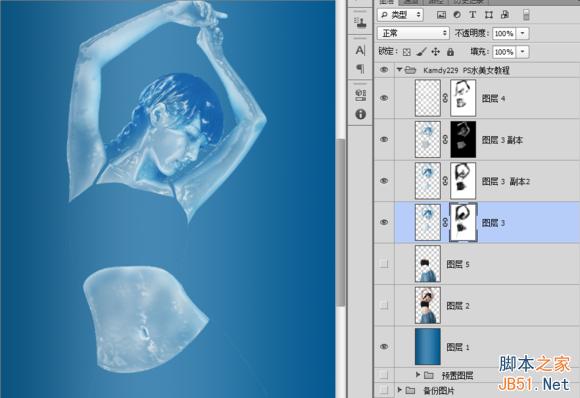Screen dimensions: 580x398
Task: Select the blue gradient 图层 1 thumbnail
Action: [x=428, y=347]
